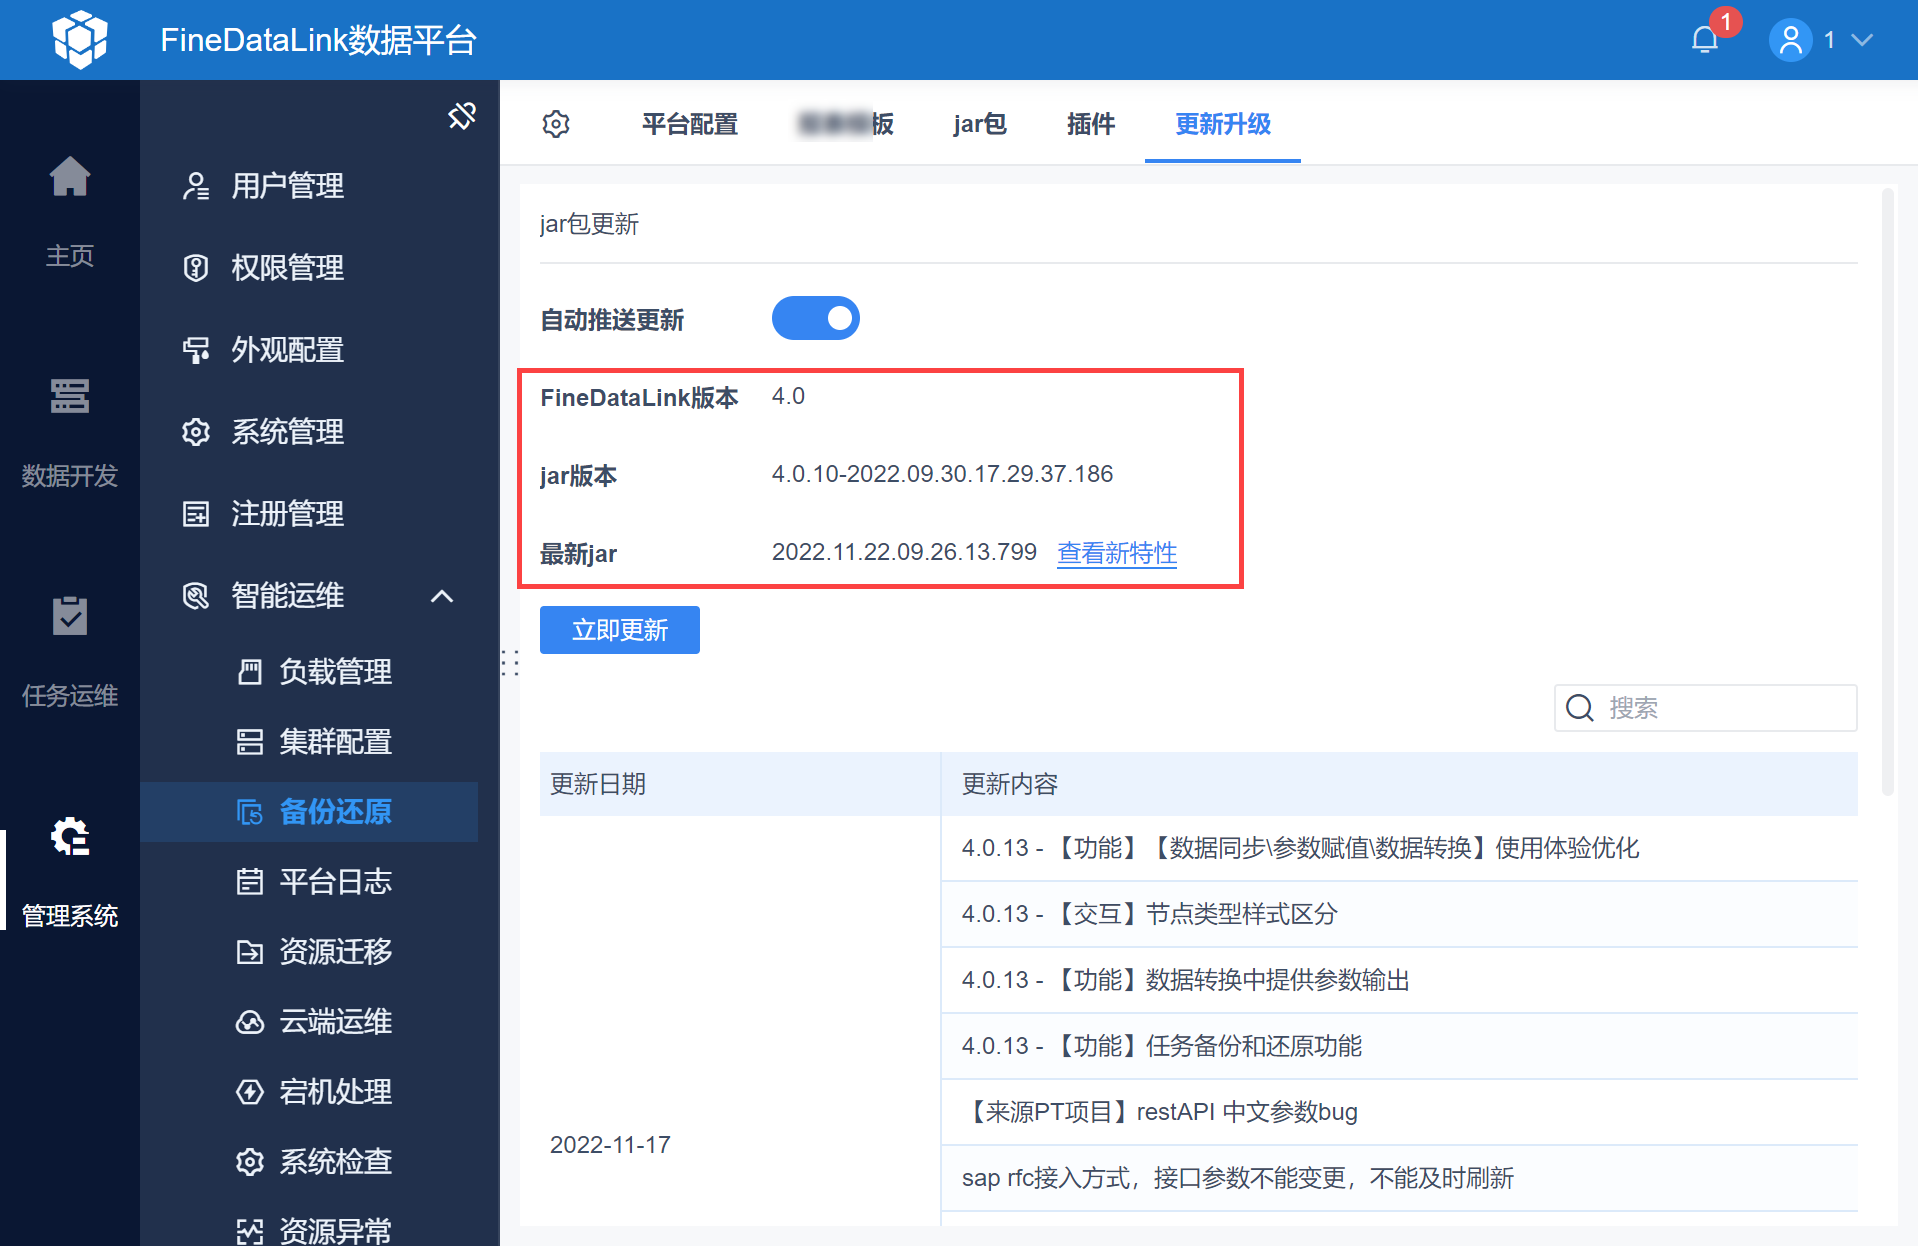The height and width of the screenshot is (1246, 1918).
Task: Focus the 搜索 search input field
Action: pyautogui.click(x=1706, y=708)
